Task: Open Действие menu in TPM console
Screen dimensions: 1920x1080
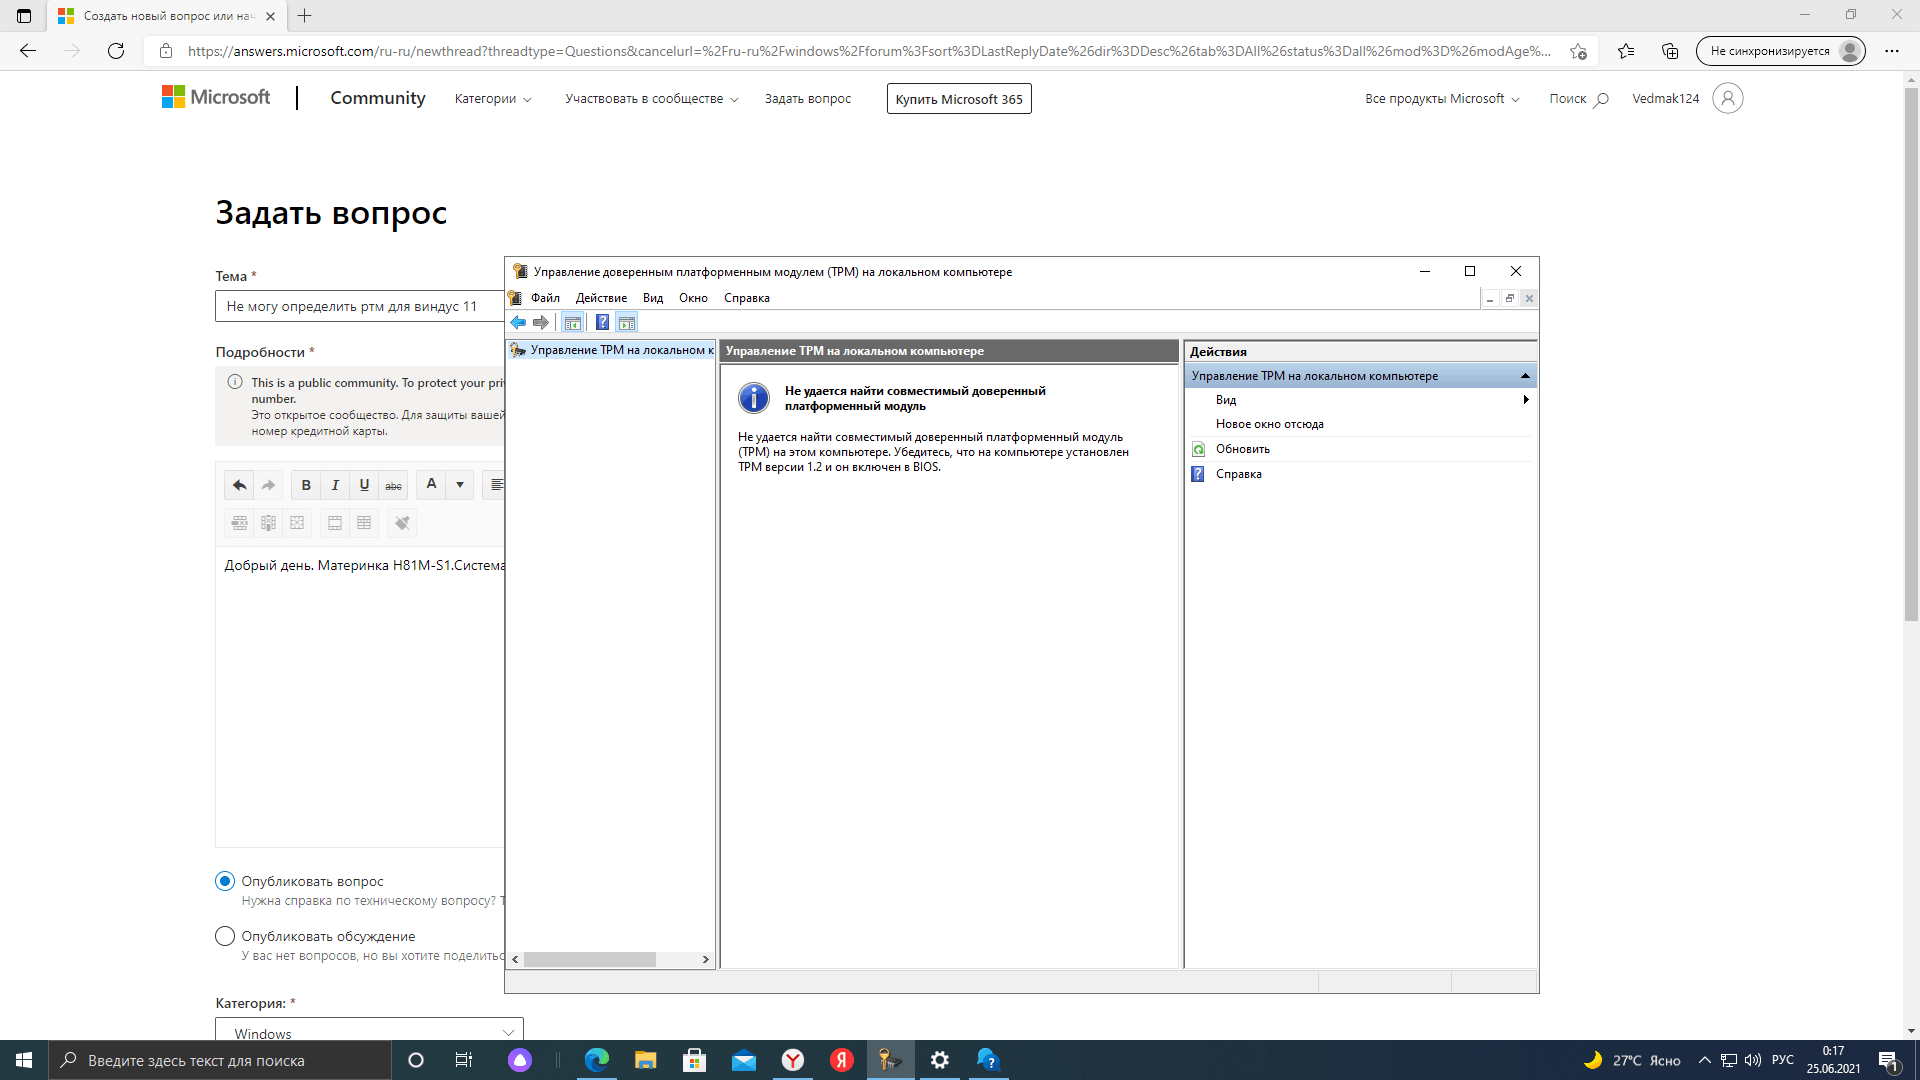Action: point(601,298)
